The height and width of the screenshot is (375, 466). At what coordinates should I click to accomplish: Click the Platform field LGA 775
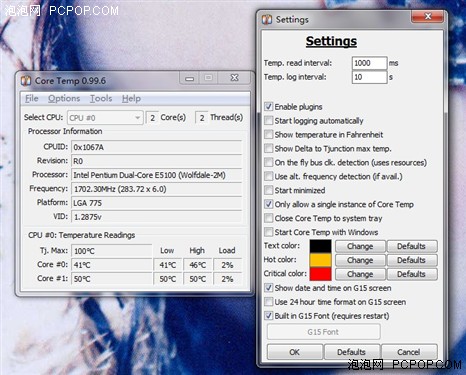tap(157, 203)
